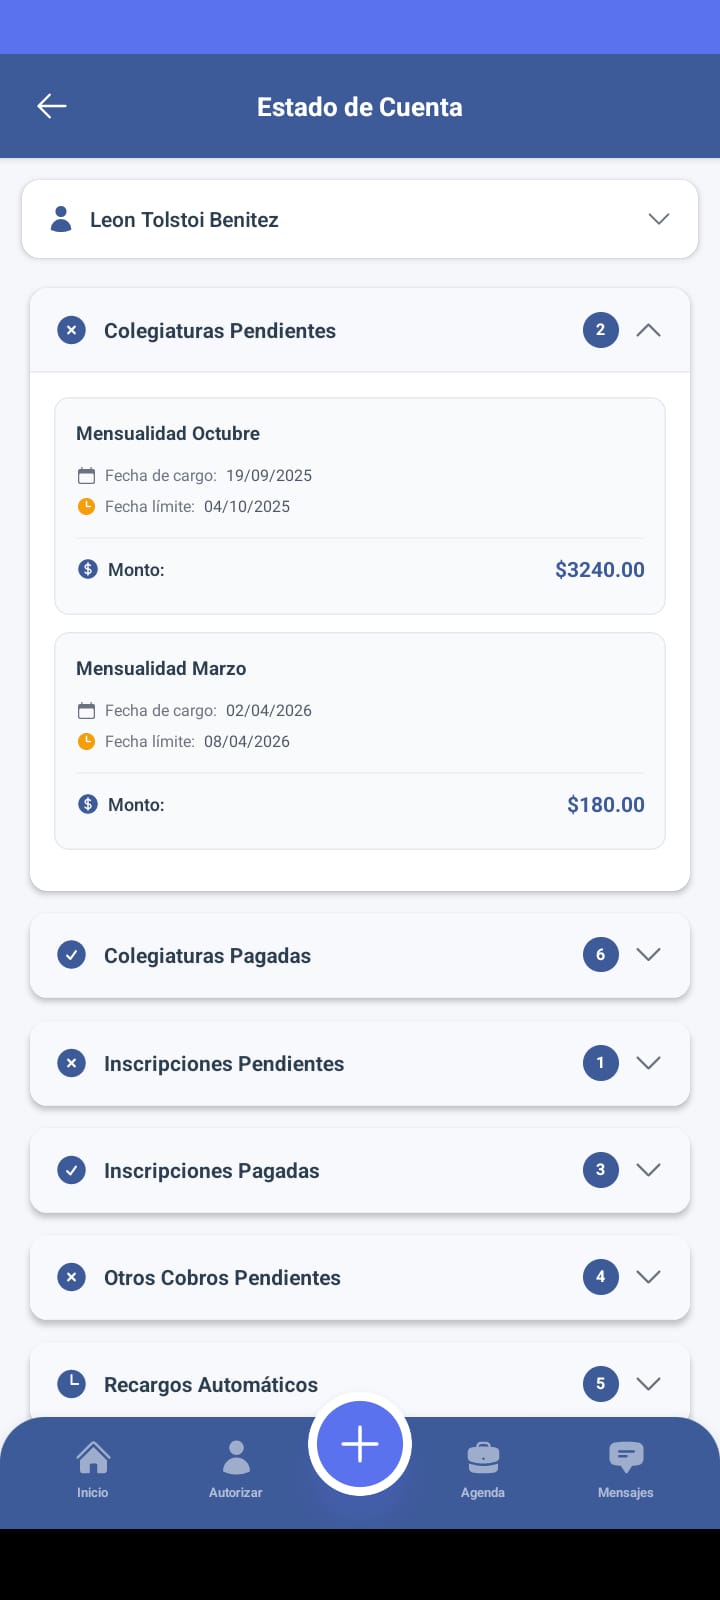Expand the Inscripciones Pendientes chevron
The height and width of the screenshot is (1600, 720).
[x=648, y=1063]
